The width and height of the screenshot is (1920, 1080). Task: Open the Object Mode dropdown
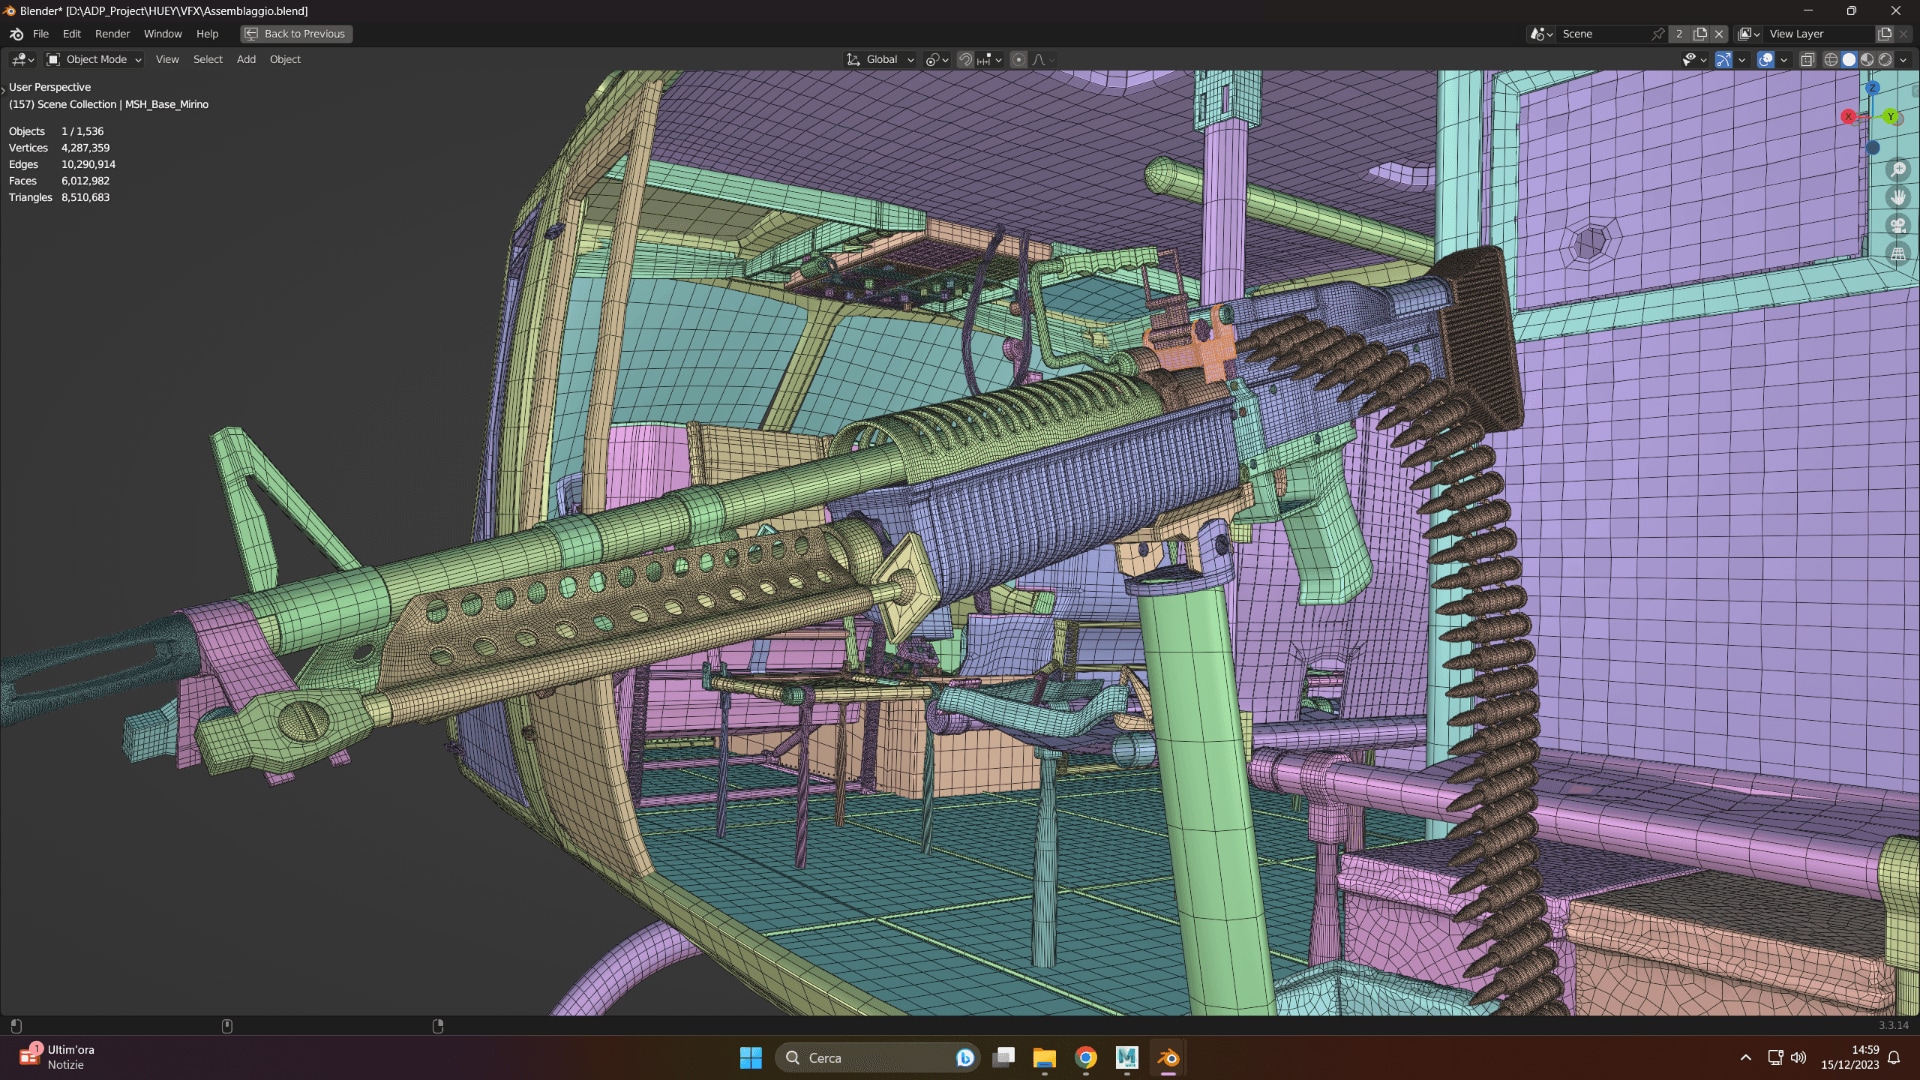pyautogui.click(x=95, y=60)
